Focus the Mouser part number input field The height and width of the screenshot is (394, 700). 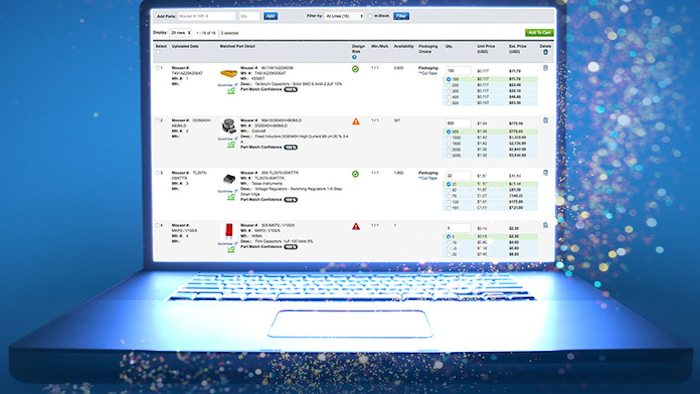[x=206, y=16]
